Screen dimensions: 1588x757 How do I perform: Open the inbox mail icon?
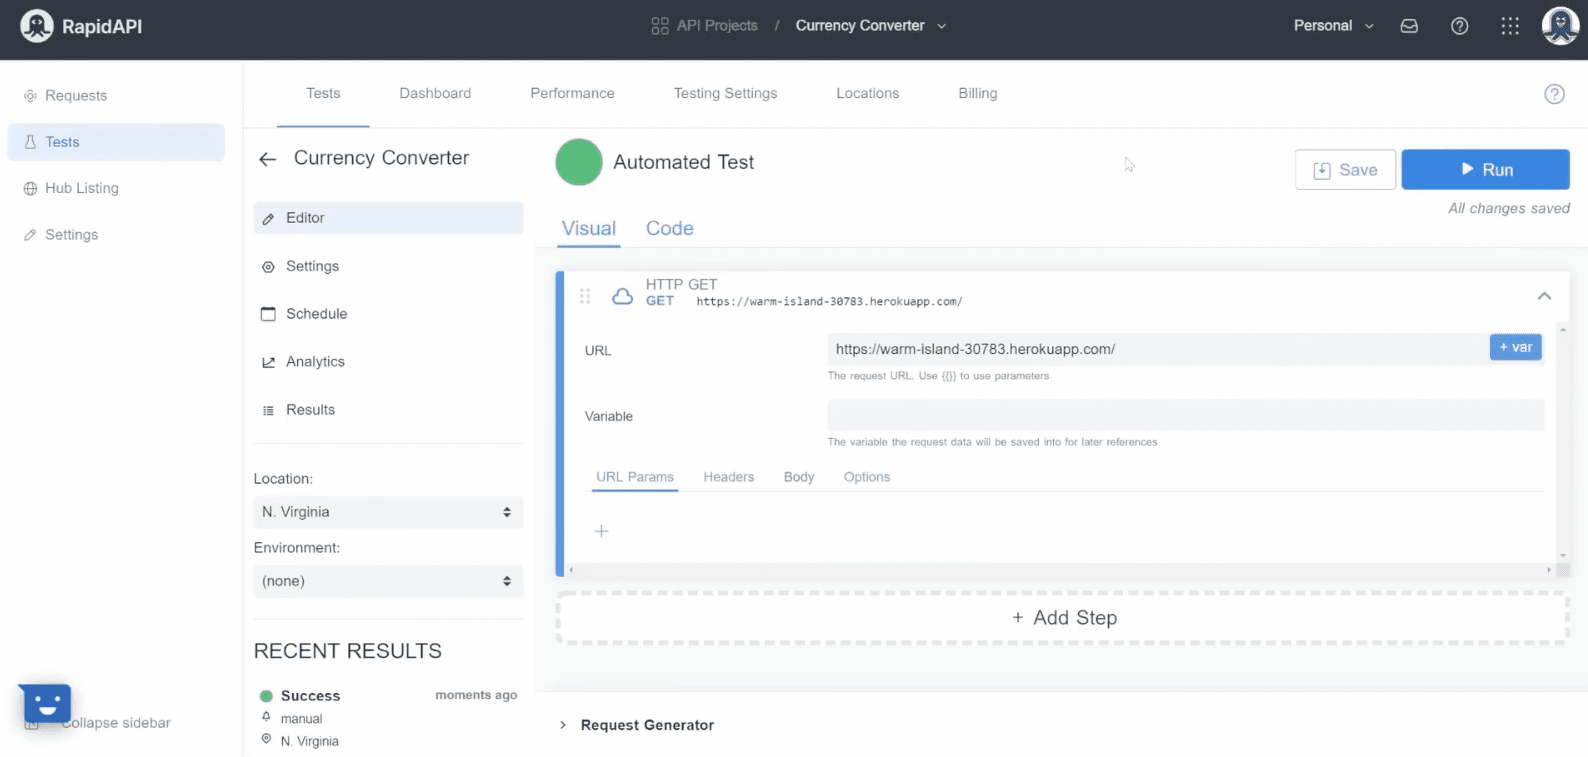(x=1409, y=26)
